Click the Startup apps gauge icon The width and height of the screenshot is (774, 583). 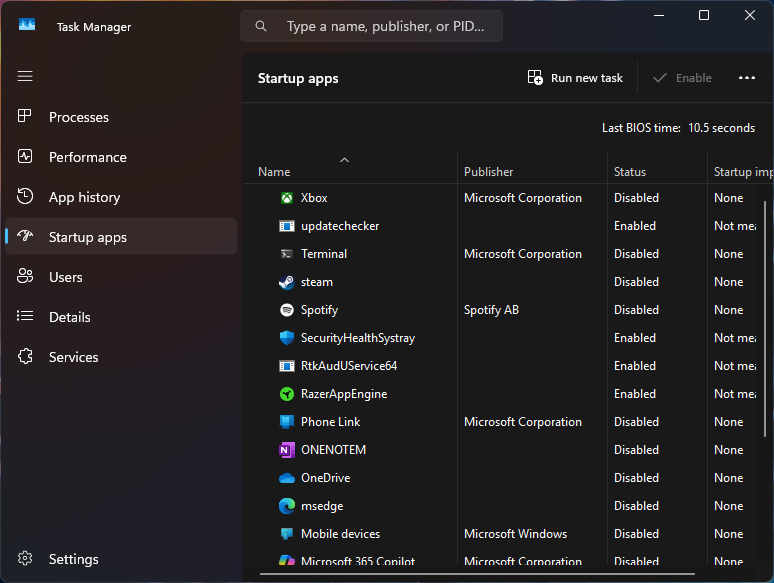tap(25, 236)
